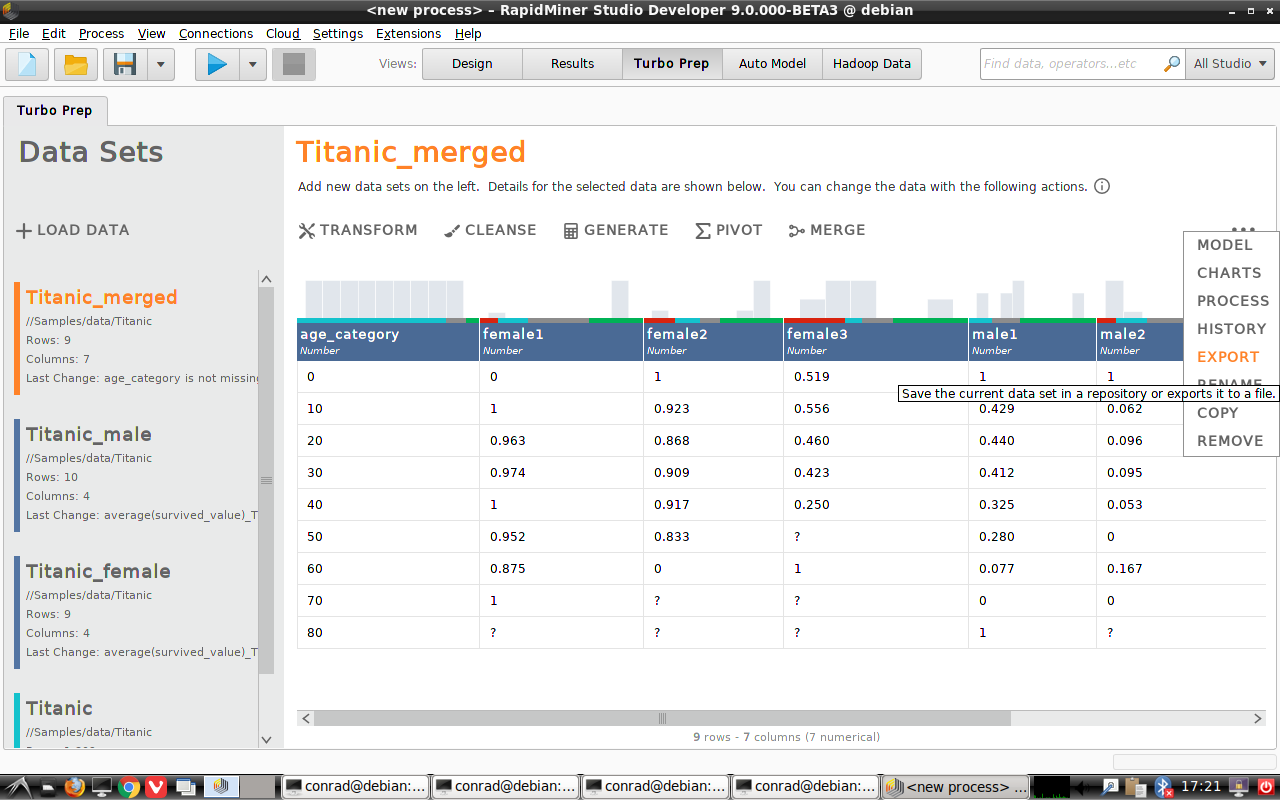
Task: Open the TRANSFORM action
Action: click(357, 230)
